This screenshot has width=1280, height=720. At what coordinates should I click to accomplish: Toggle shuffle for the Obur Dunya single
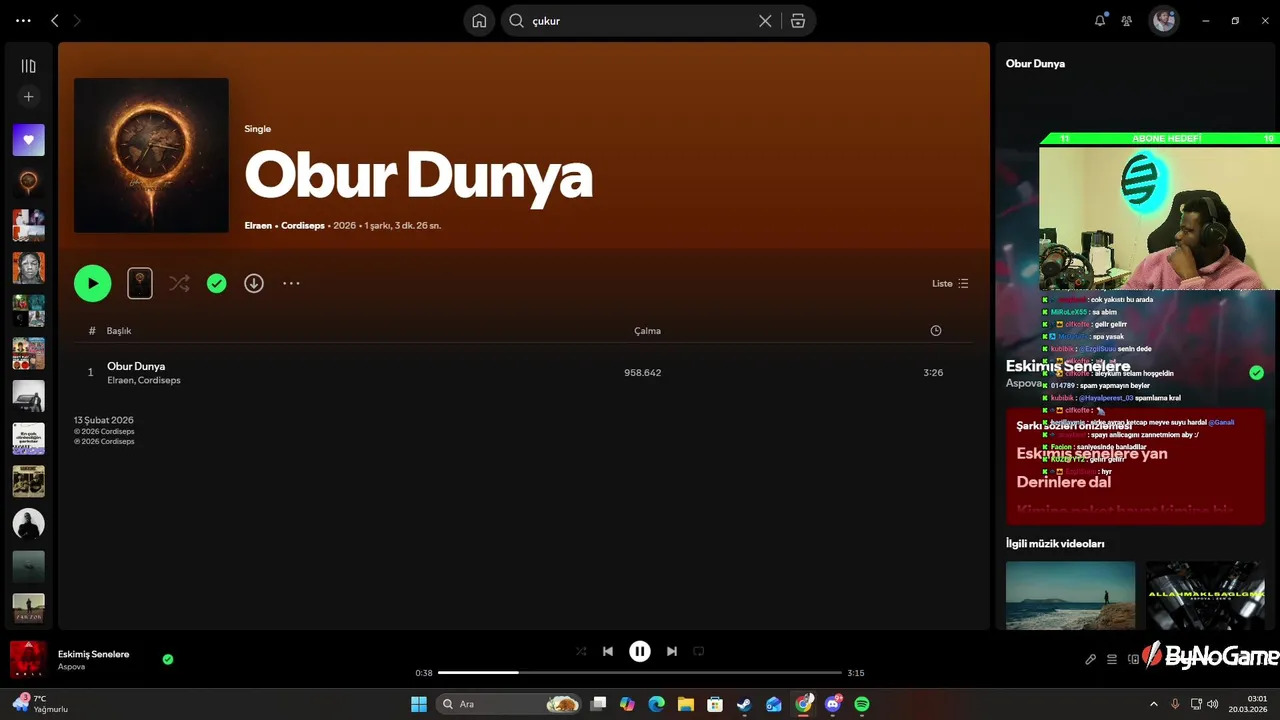click(x=179, y=284)
